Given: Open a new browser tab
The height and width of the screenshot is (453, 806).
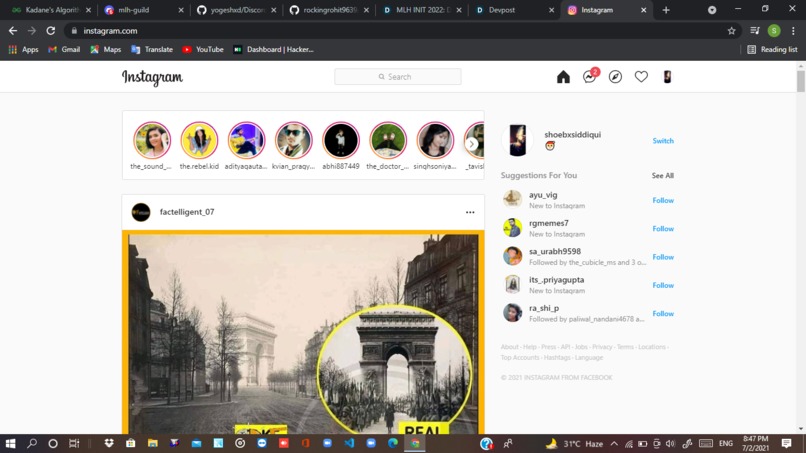Looking at the screenshot, I should pyautogui.click(x=666, y=10).
